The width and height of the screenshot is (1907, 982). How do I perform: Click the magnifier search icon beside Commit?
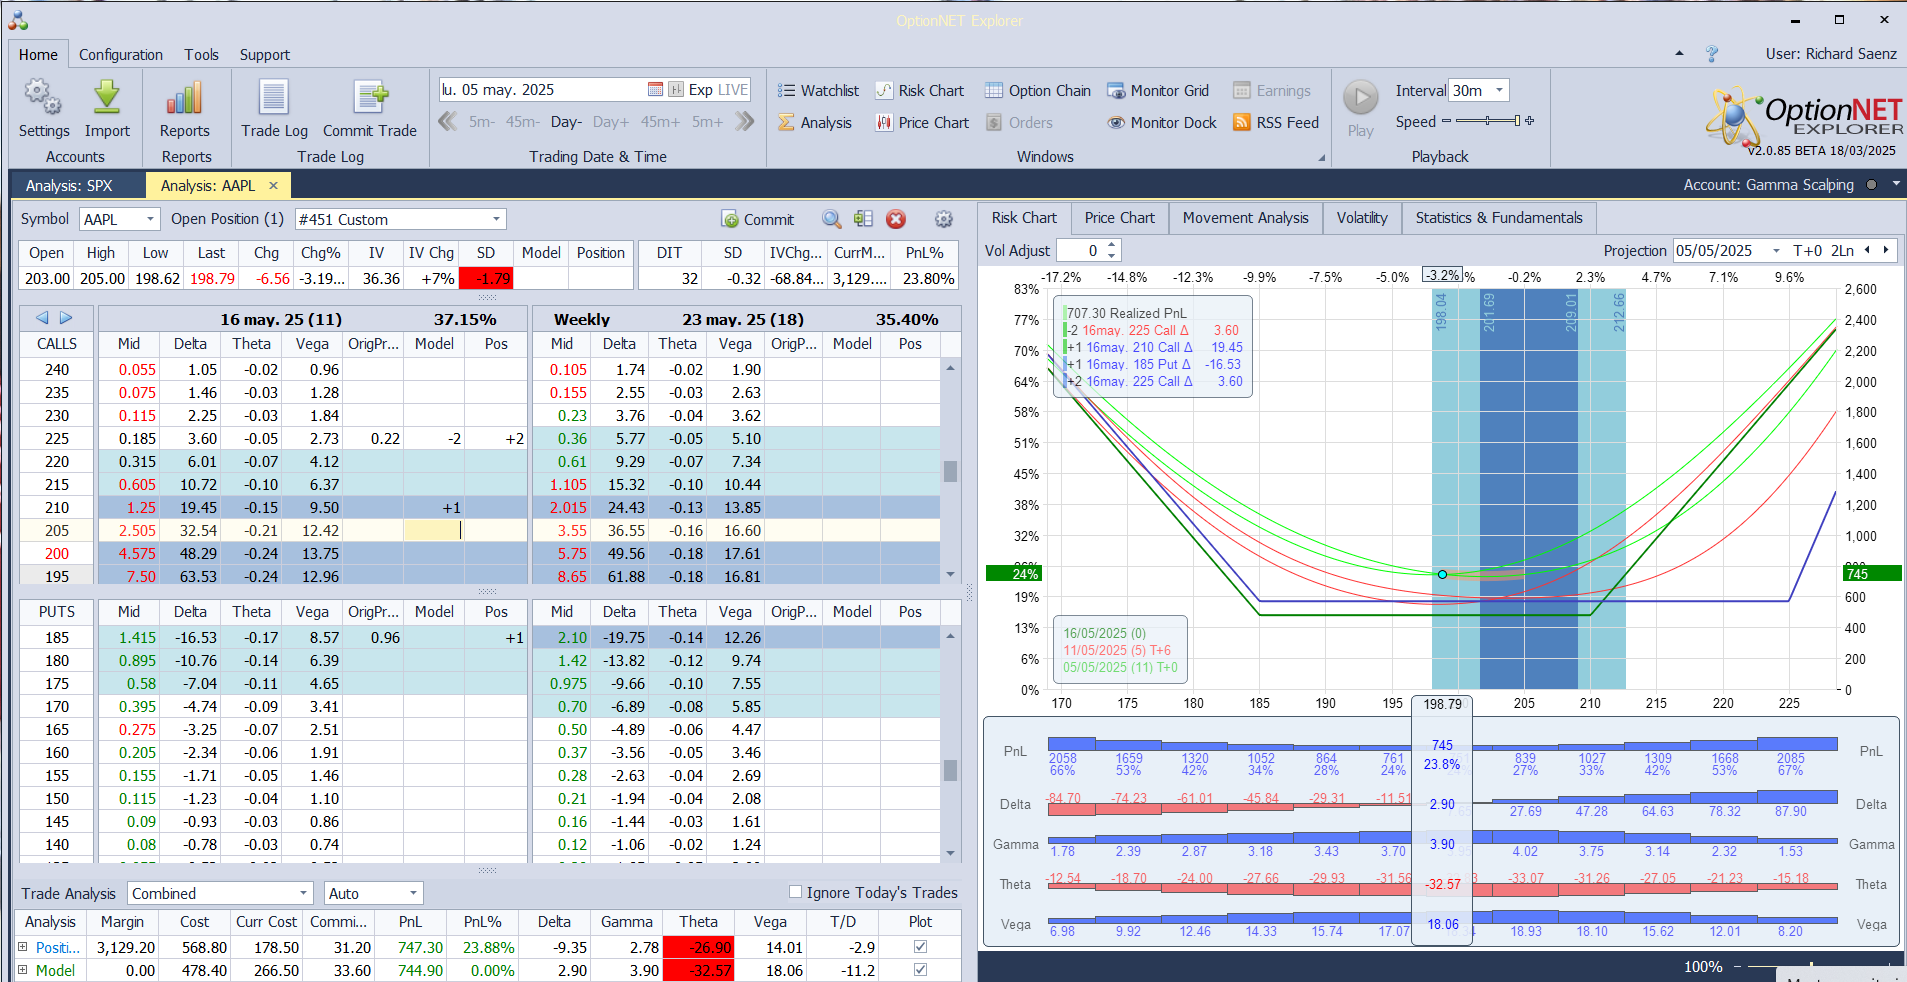point(831,219)
